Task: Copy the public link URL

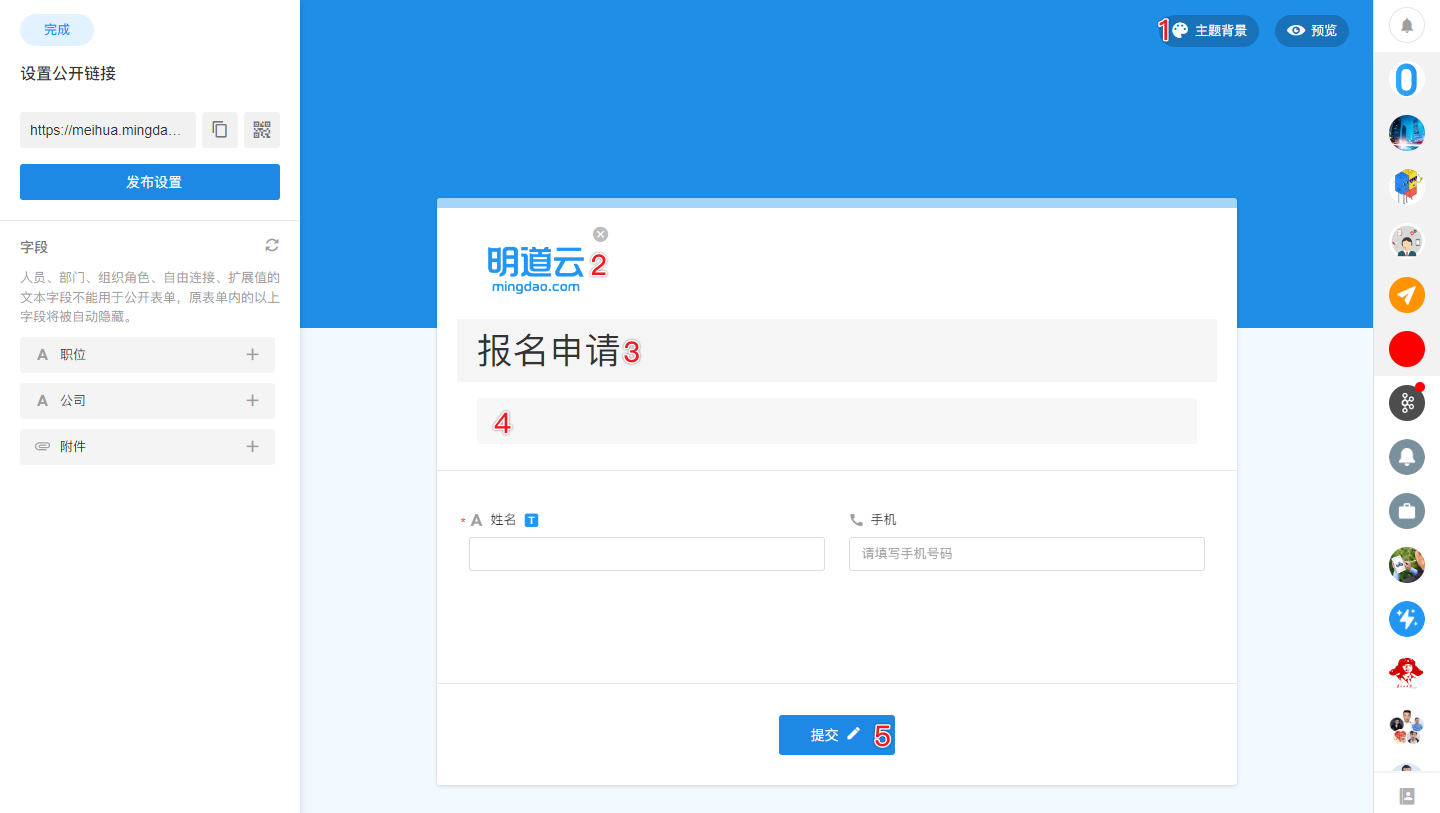Action: tap(220, 130)
